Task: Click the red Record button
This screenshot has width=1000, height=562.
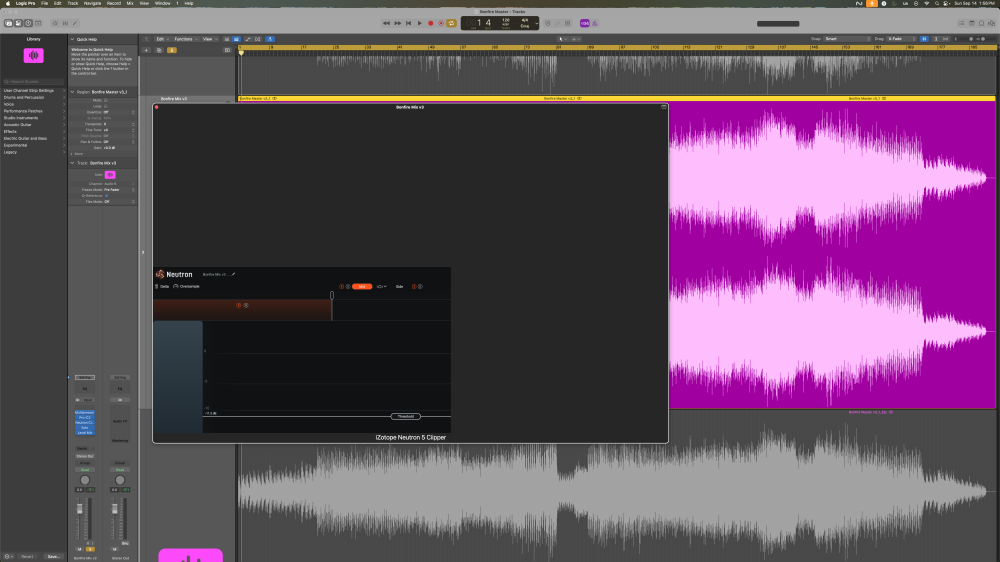Action: (x=430, y=24)
